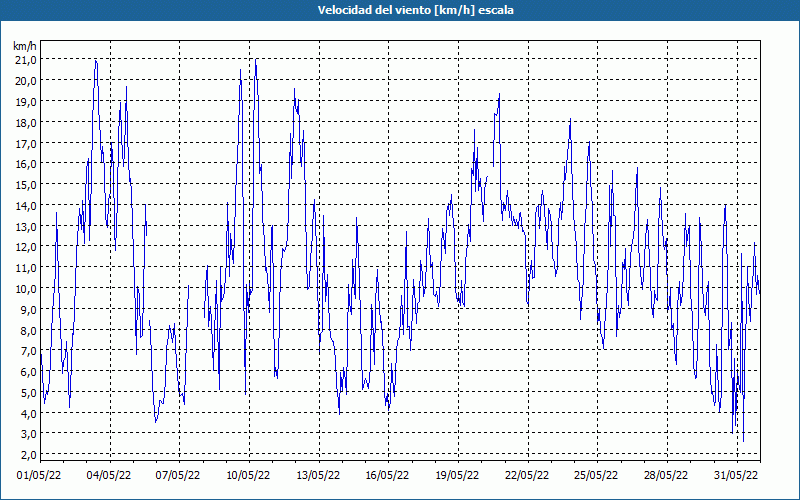Screen dimensions: 800x500
Task: Select the '14,0' y-axis value
Action: click(x=27, y=206)
